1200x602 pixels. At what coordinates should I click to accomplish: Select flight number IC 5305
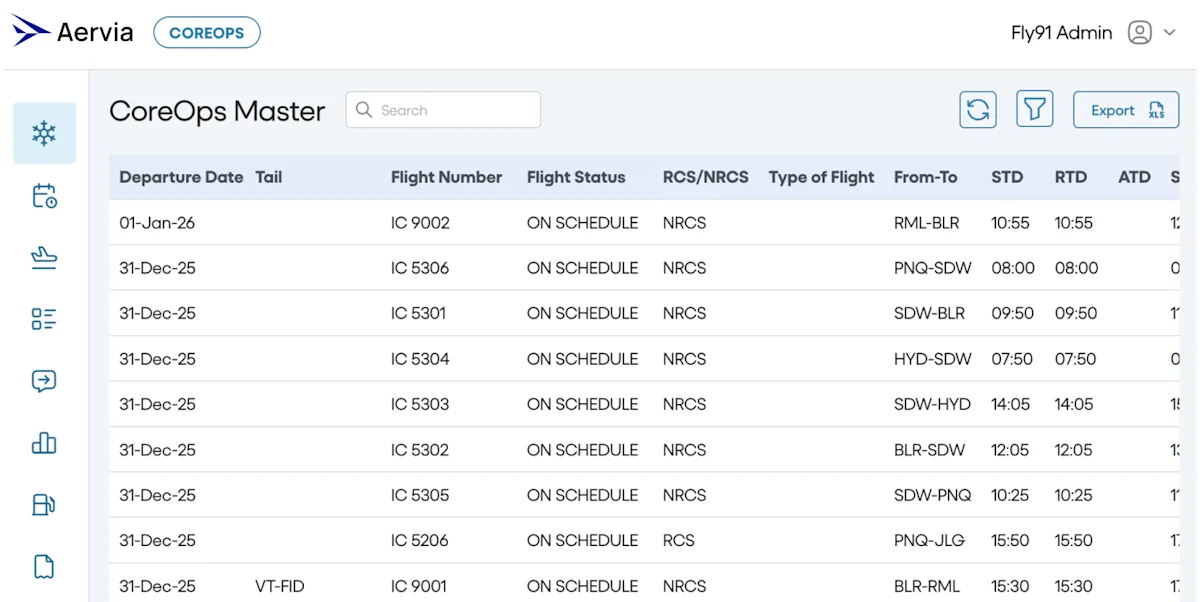pos(420,495)
